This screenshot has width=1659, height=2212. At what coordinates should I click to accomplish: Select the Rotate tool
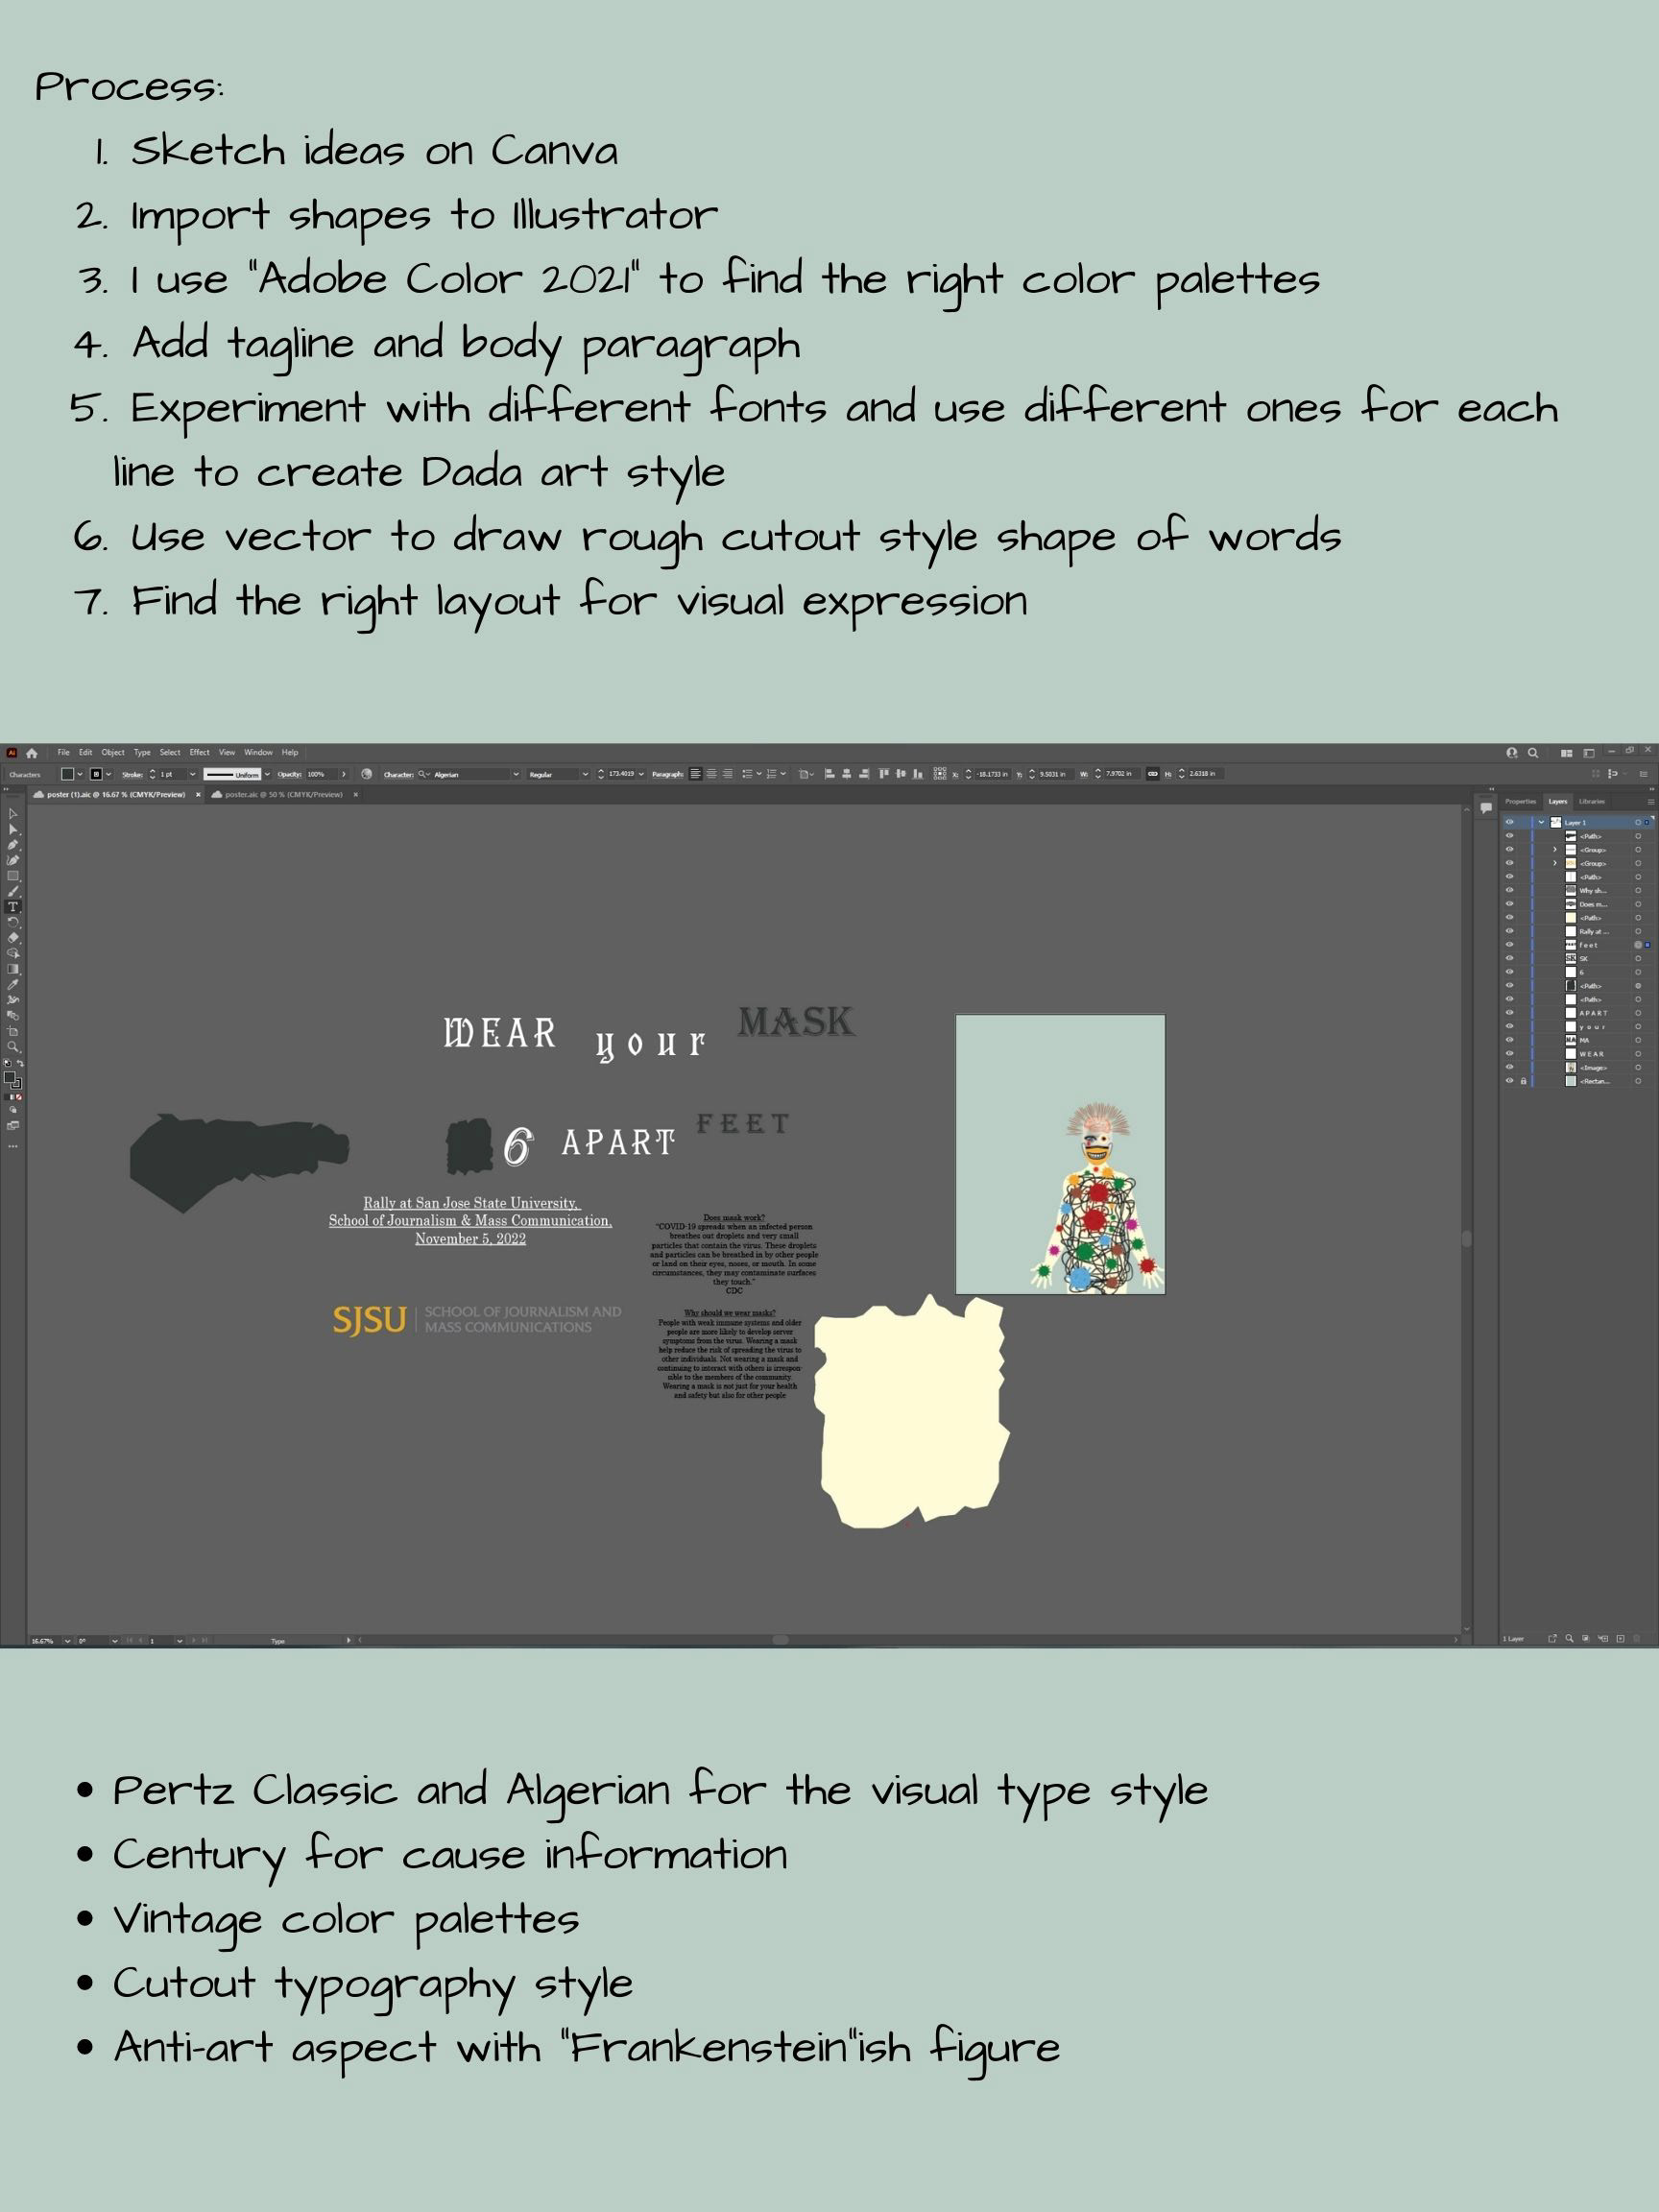14,922
